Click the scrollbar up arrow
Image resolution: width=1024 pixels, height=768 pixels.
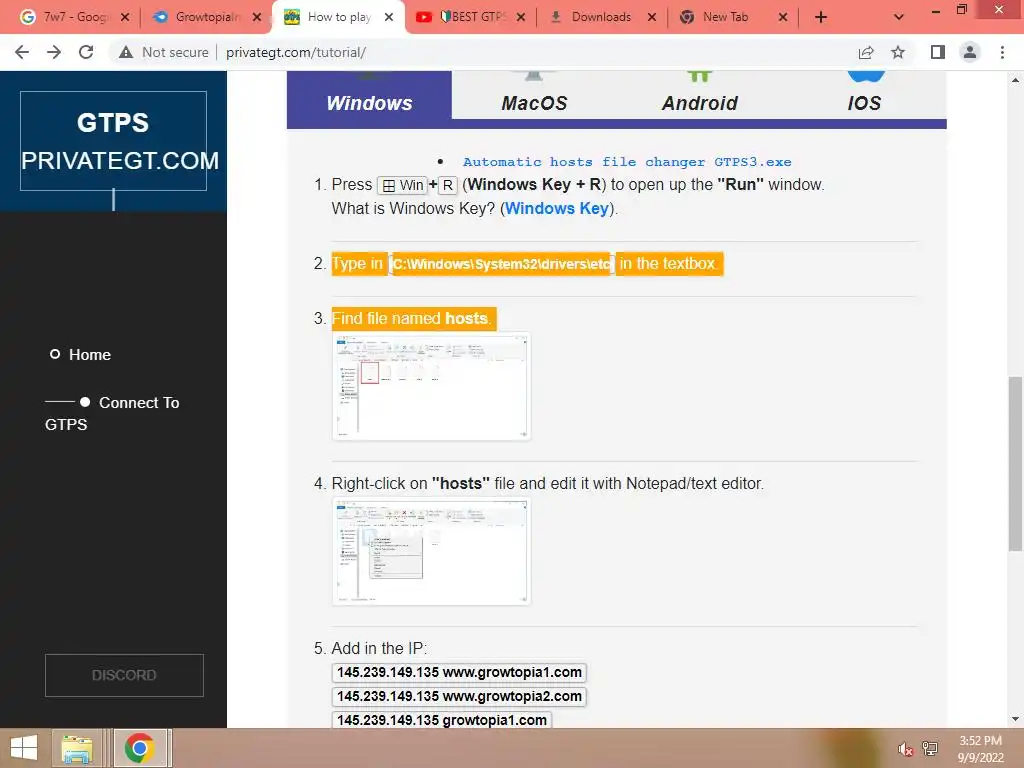pos(1015,80)
